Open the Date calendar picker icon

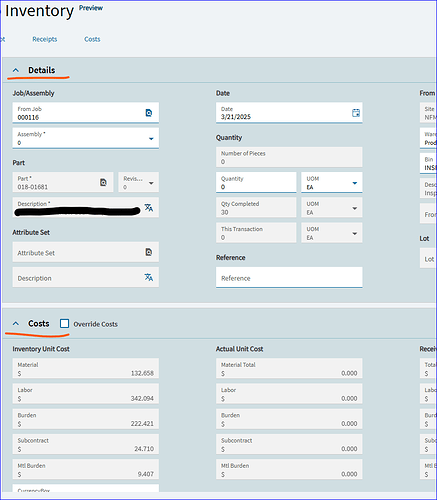356,113
